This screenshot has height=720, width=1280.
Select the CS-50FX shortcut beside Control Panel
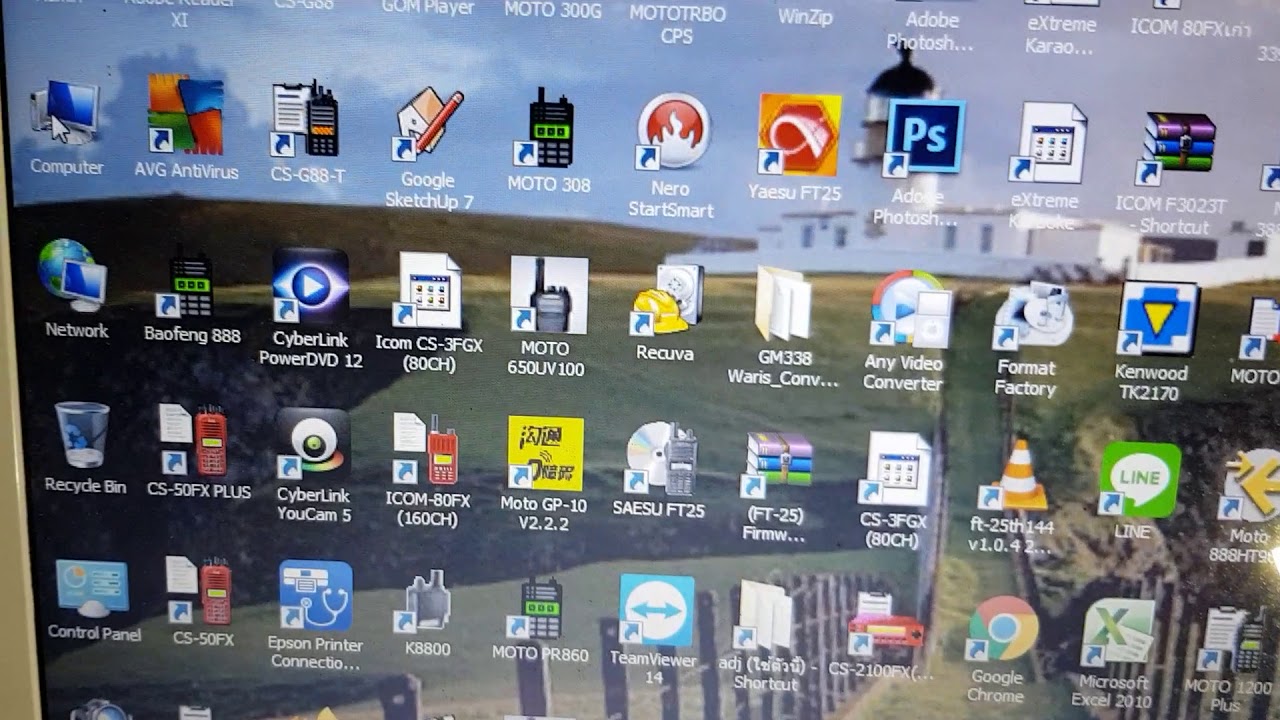point(199,592)
